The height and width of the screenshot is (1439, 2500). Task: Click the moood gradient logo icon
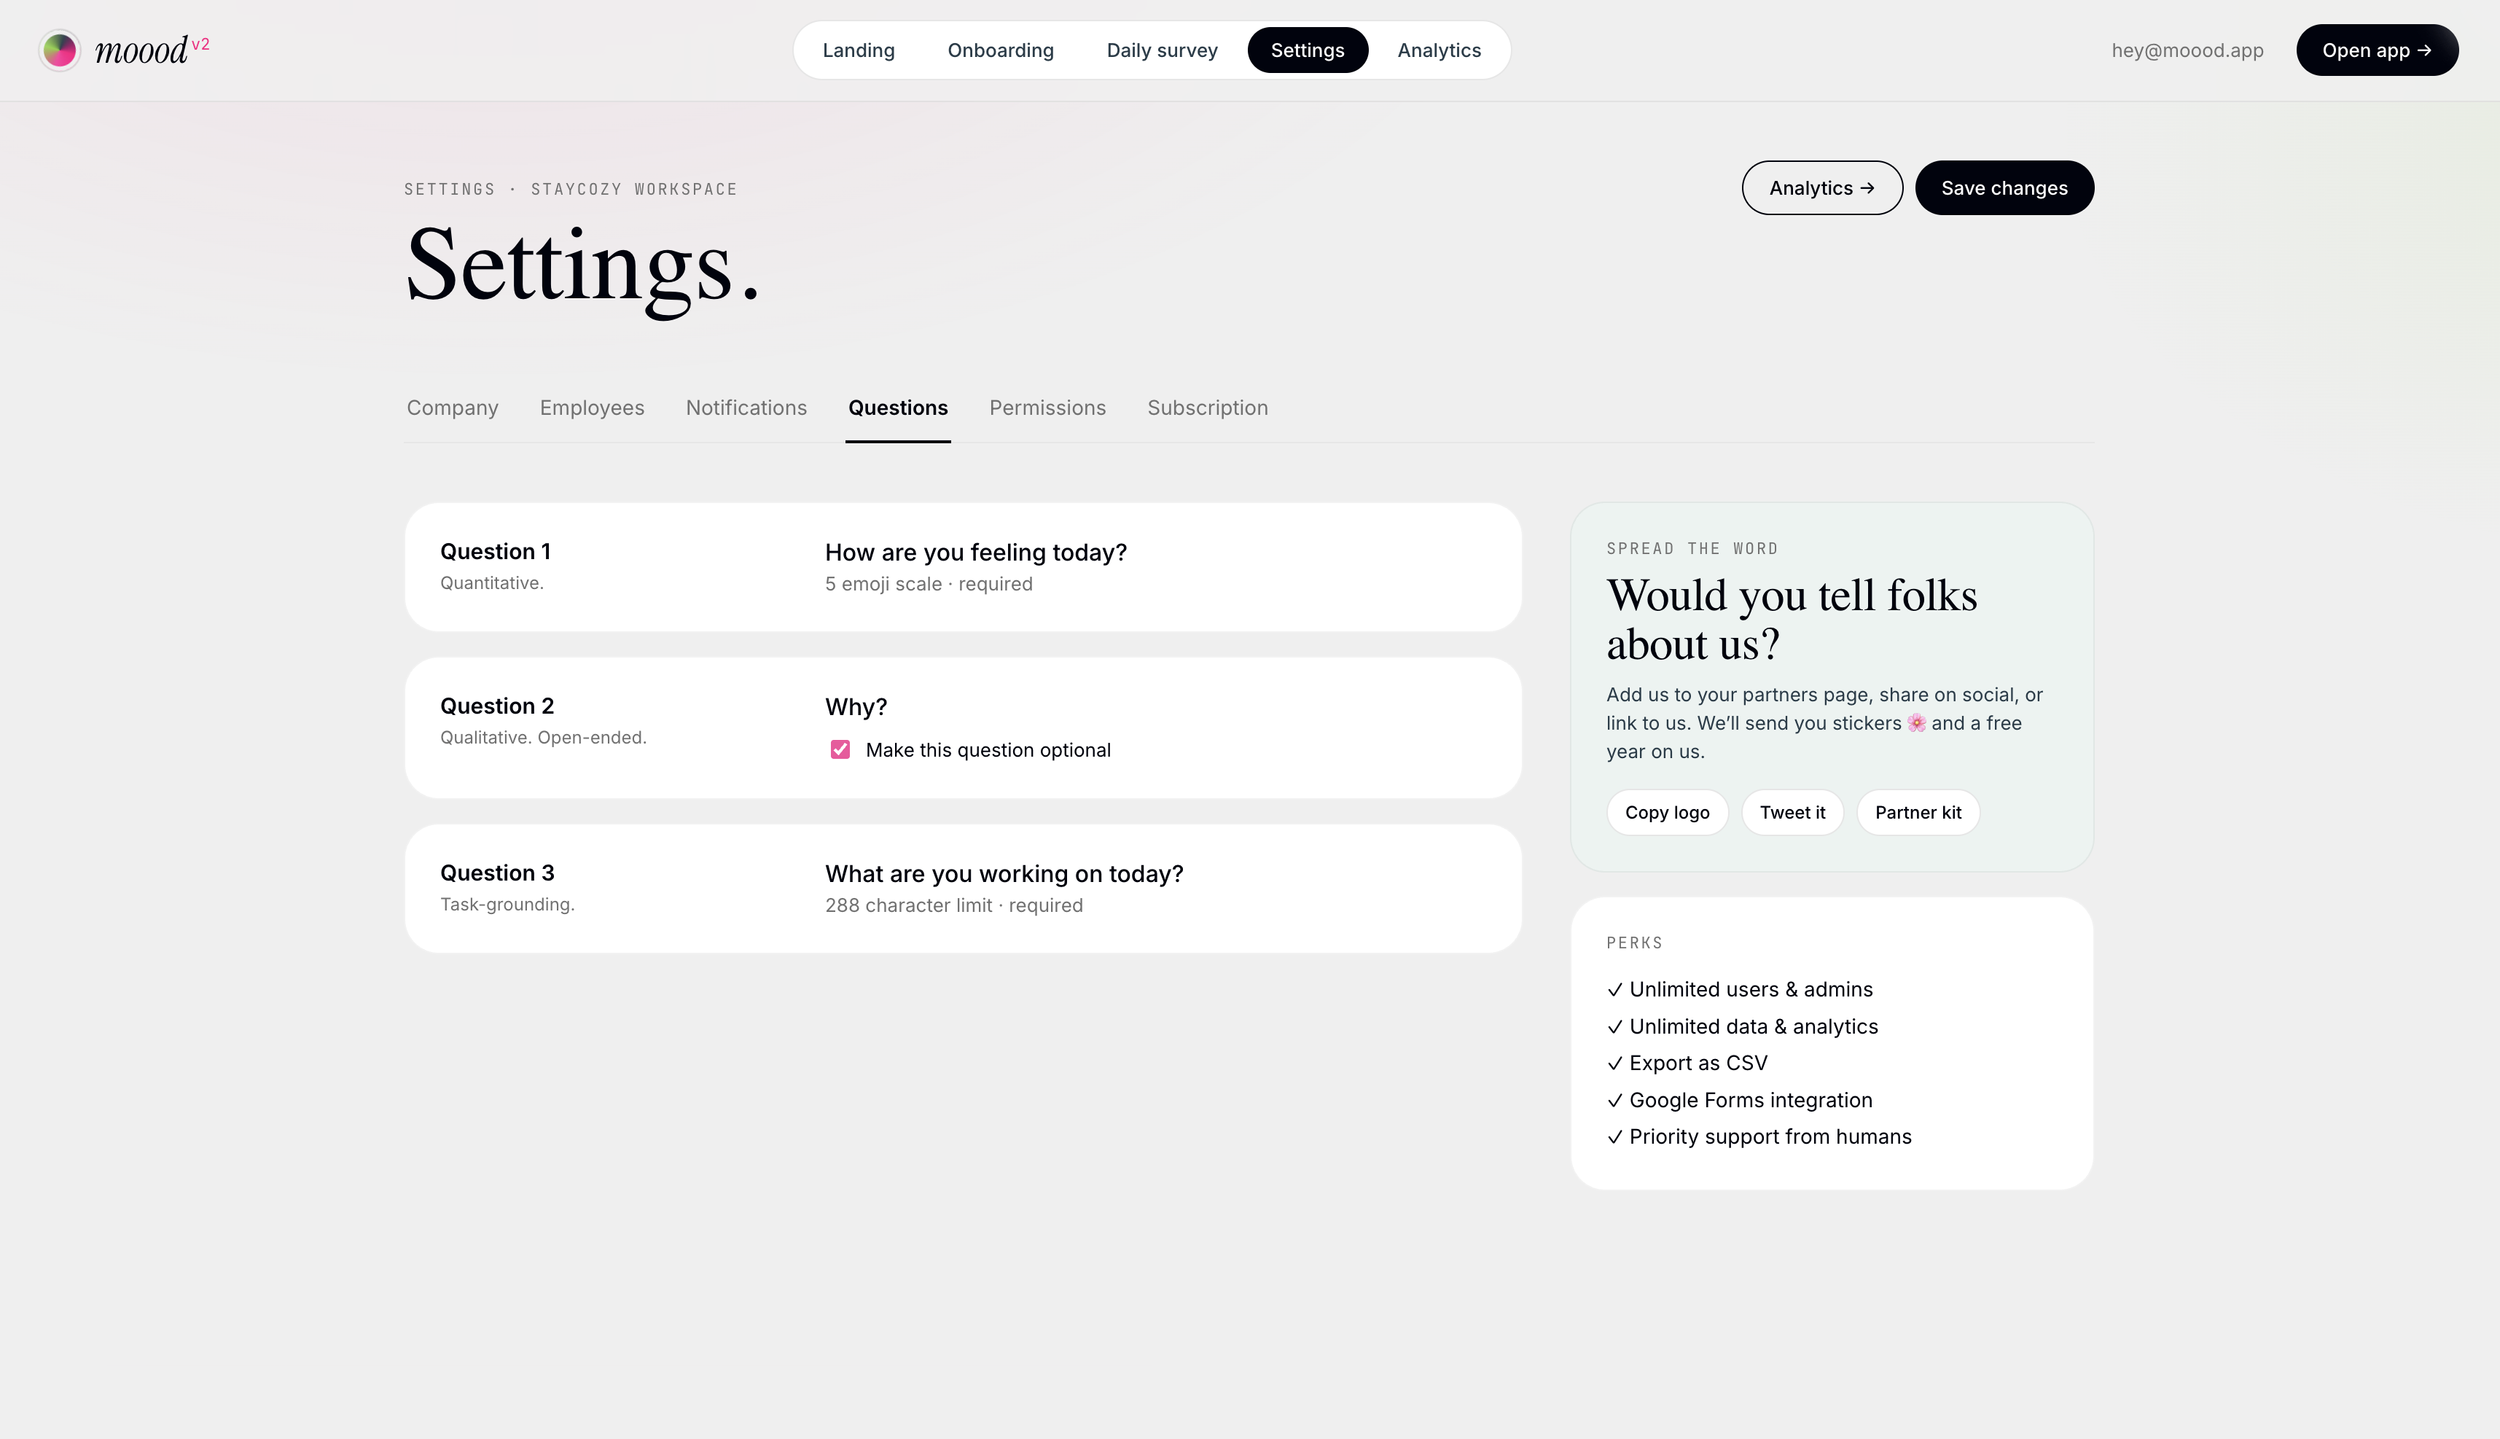point(60,50)
